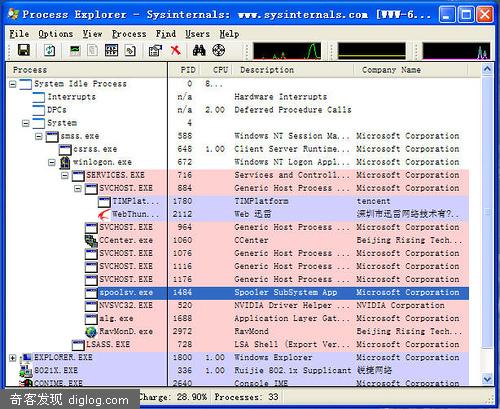Click the I/O history graph in toolbar
Viewport: 500px width, 409px height.
[x=456, y=51]
